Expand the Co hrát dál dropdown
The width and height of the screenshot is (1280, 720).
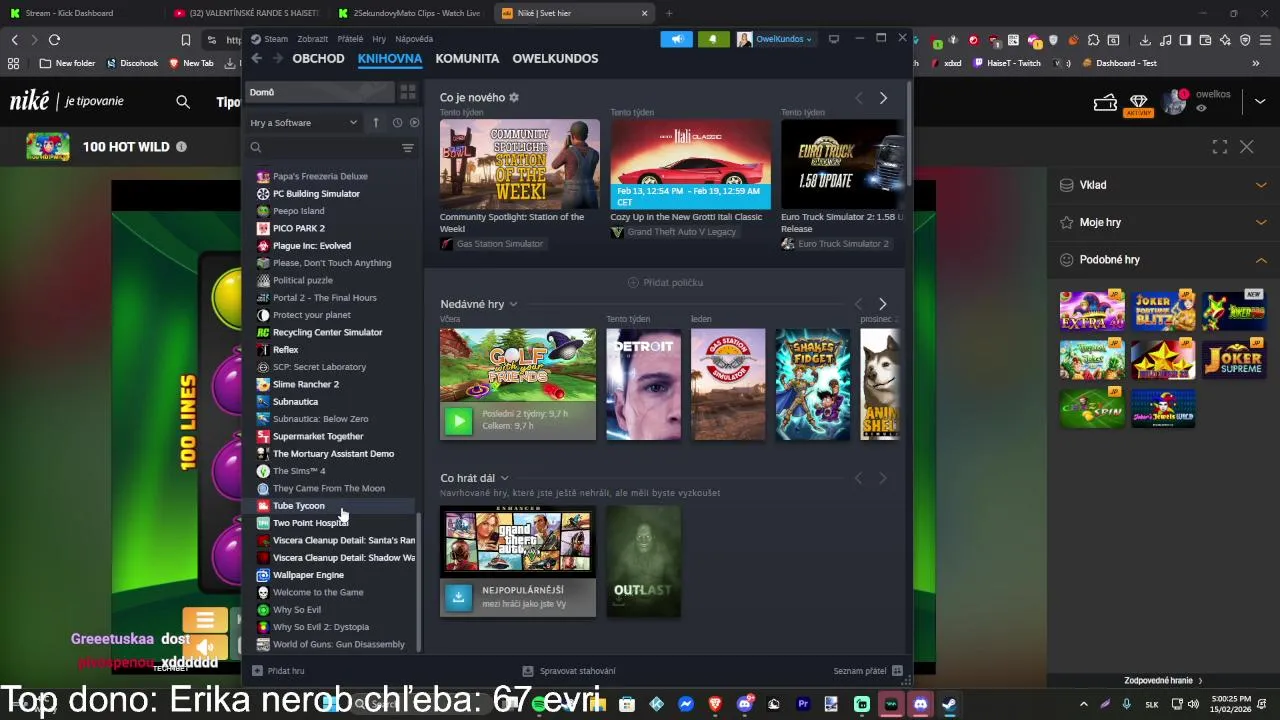(x=504, y=478)
